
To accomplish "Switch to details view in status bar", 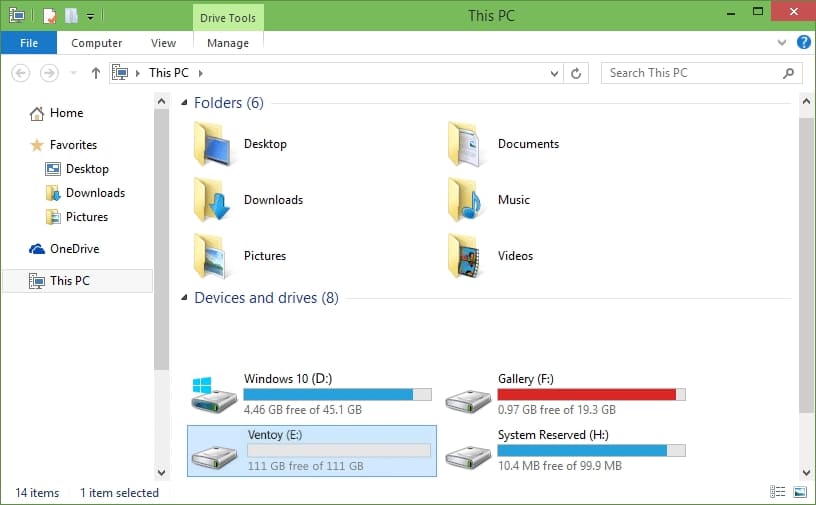I will [x=778, y=492].
